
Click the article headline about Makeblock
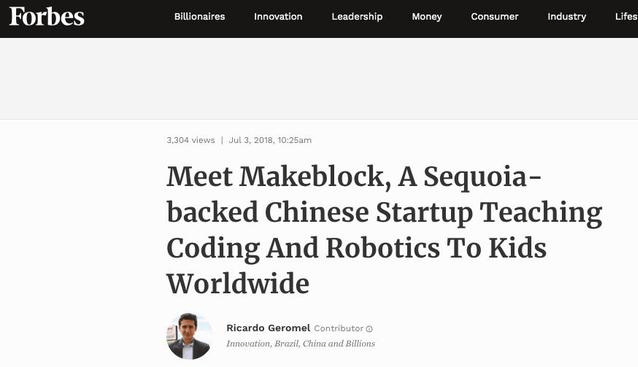click(x=384, y=230)
